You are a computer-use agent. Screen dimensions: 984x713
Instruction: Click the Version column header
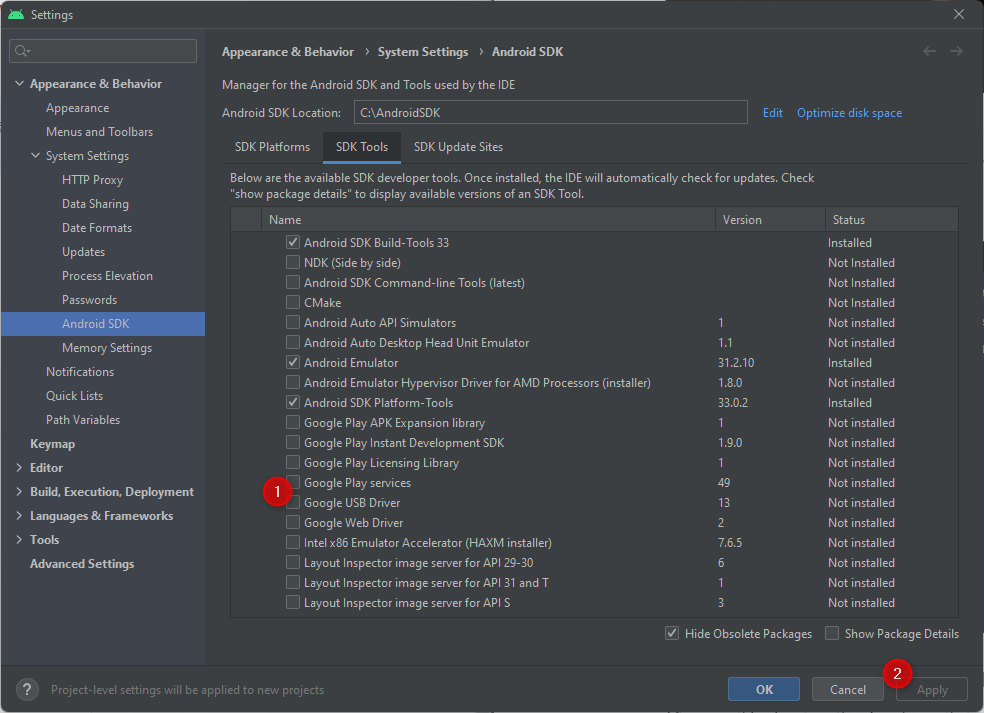point(770,220)
